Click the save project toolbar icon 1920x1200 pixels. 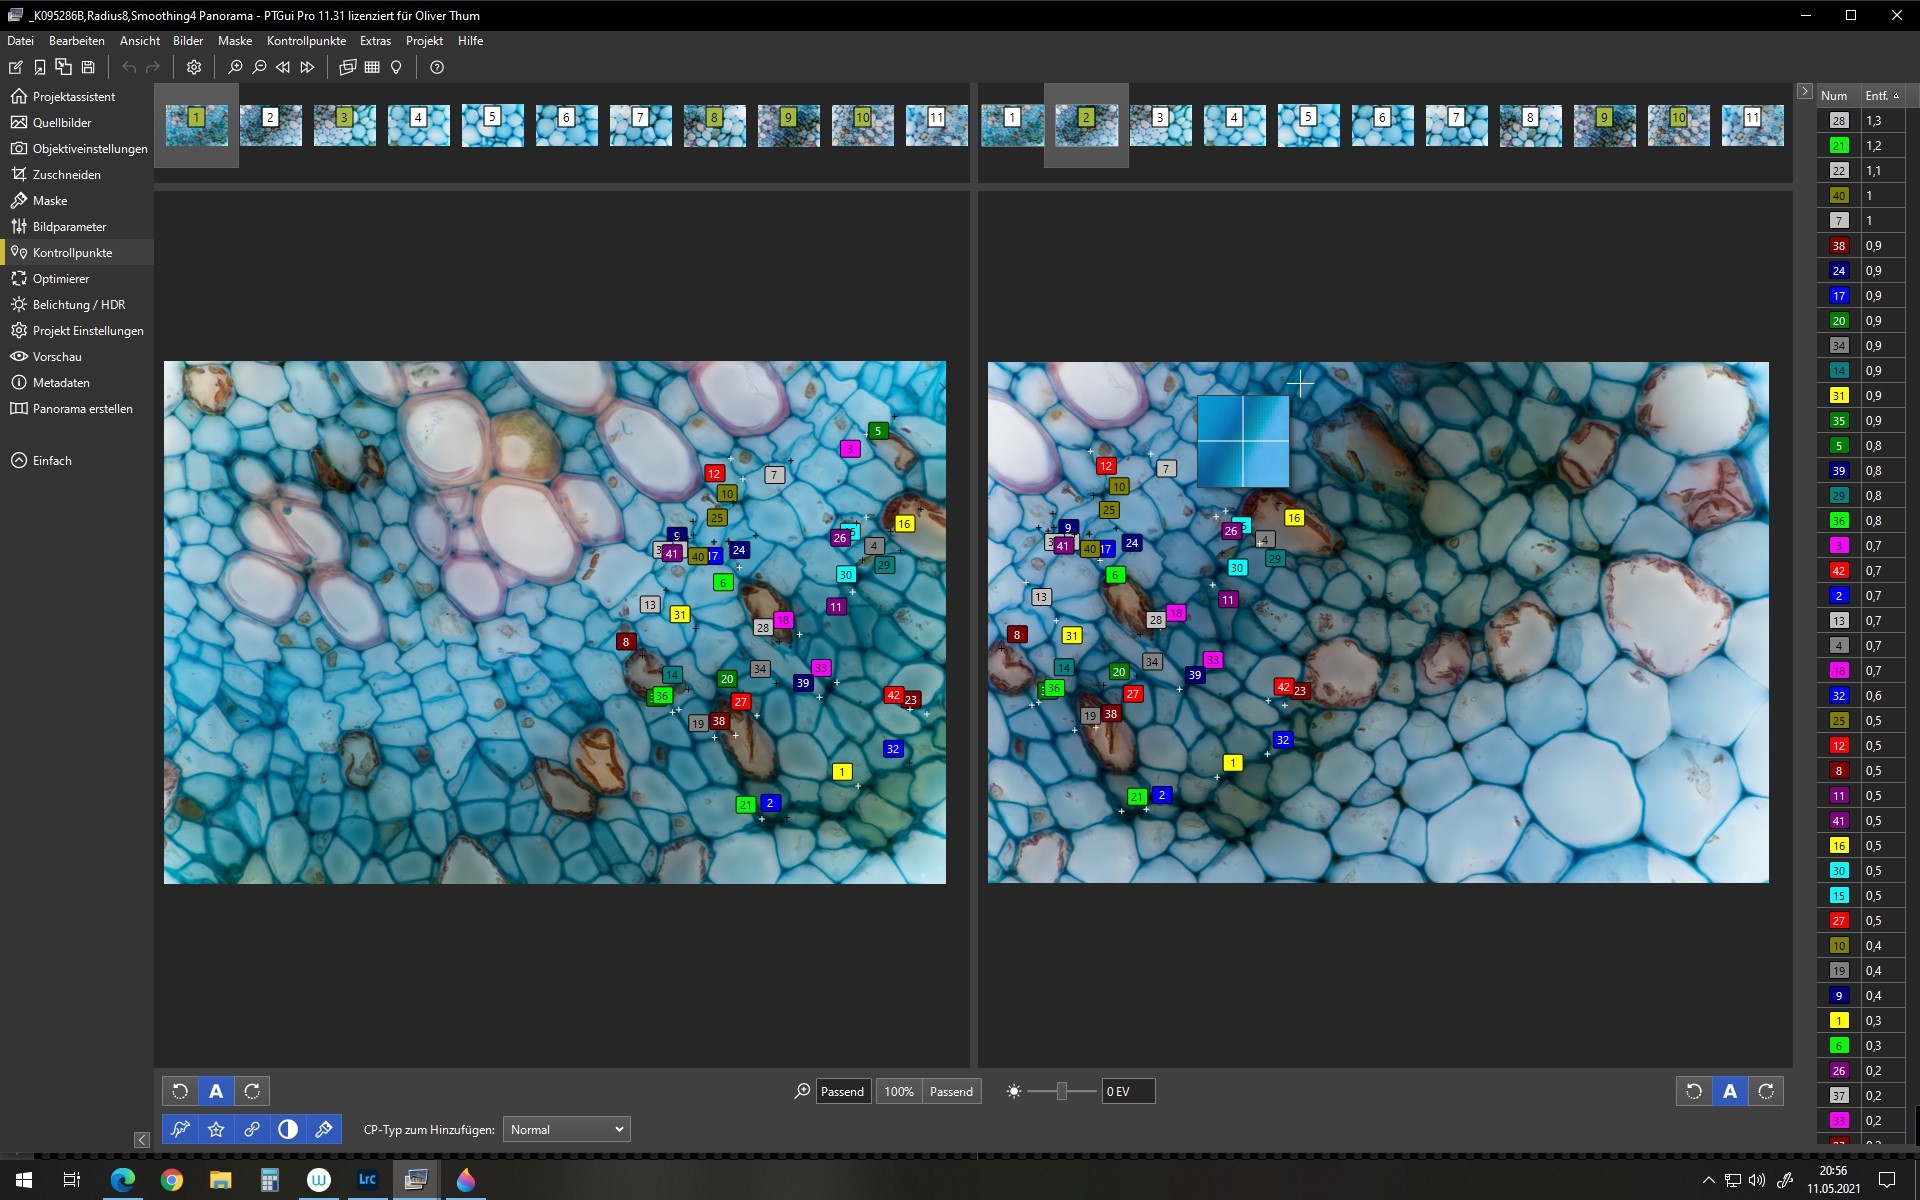pyautogui.click(x=88, y=67)
